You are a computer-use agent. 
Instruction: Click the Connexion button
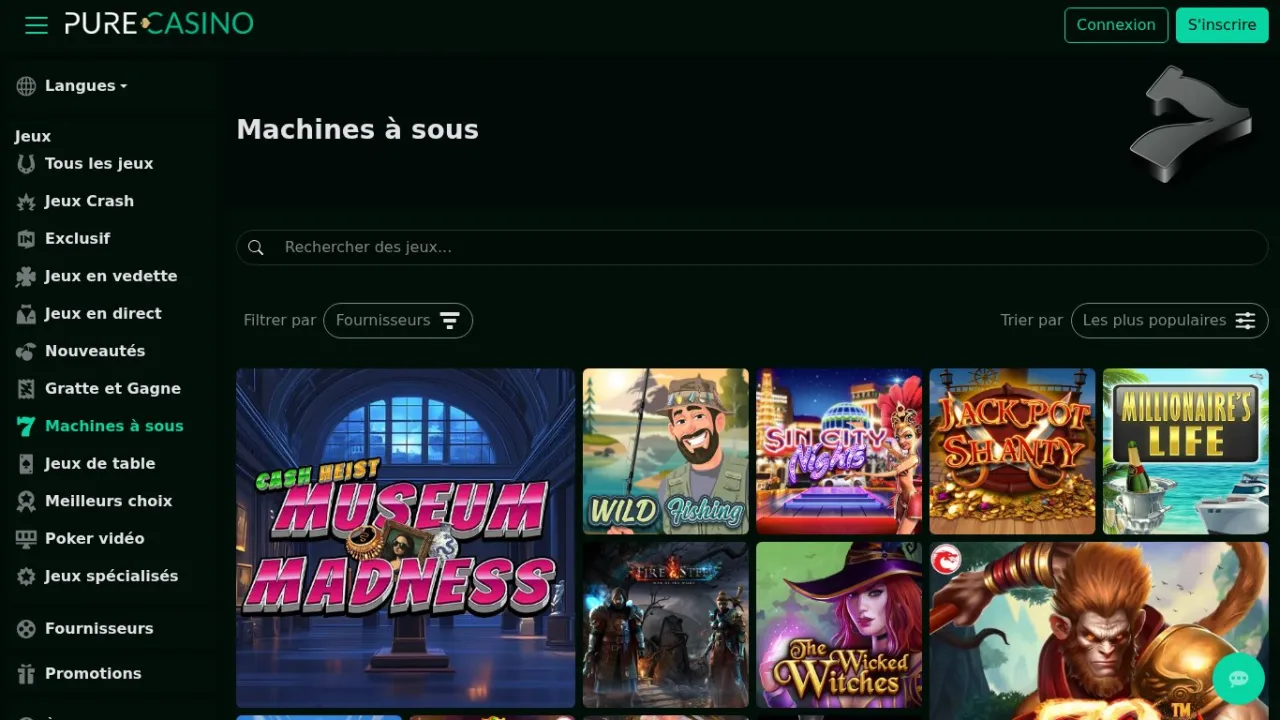(x=1116, y=25)
